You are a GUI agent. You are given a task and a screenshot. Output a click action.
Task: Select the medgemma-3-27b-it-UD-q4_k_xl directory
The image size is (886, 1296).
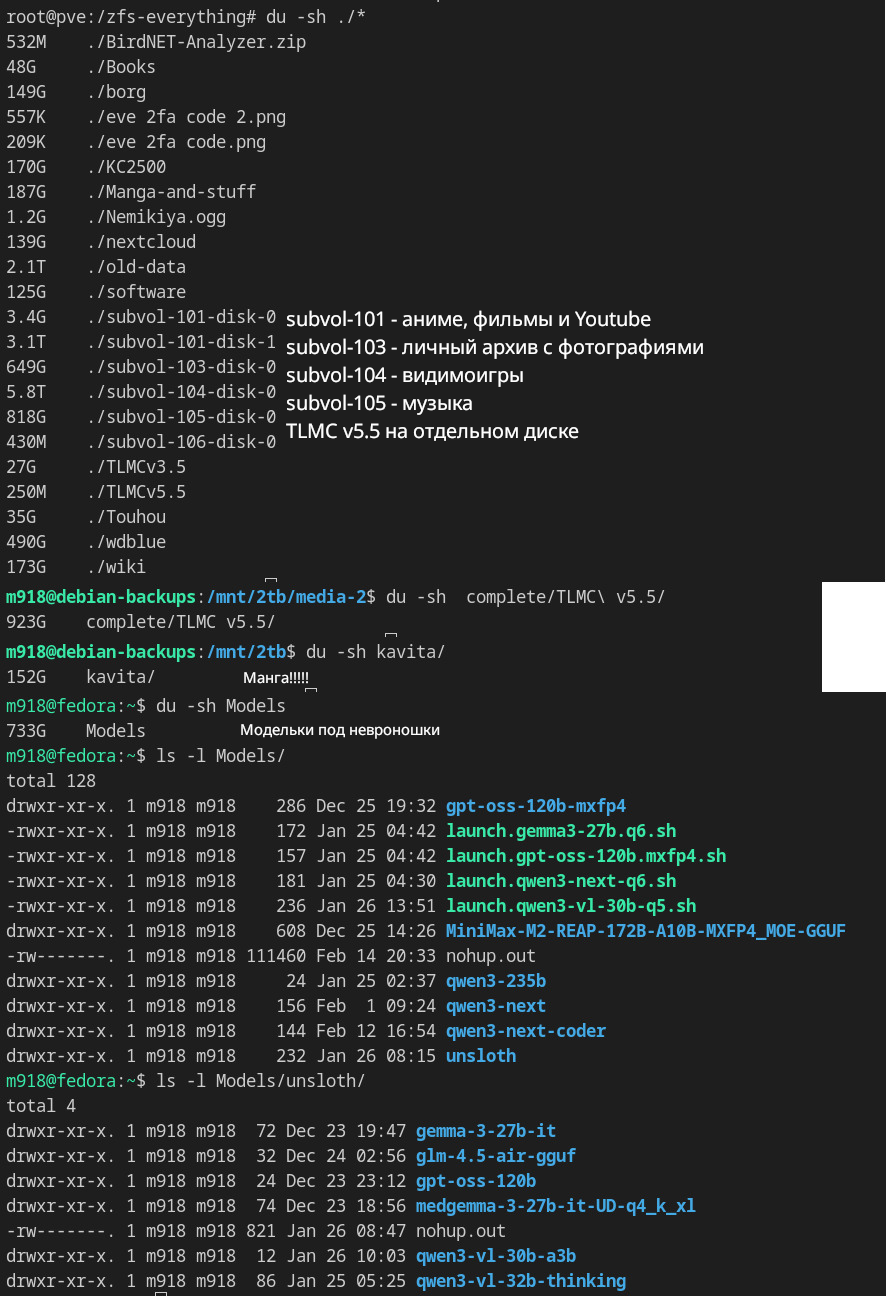pos(556,1206)
